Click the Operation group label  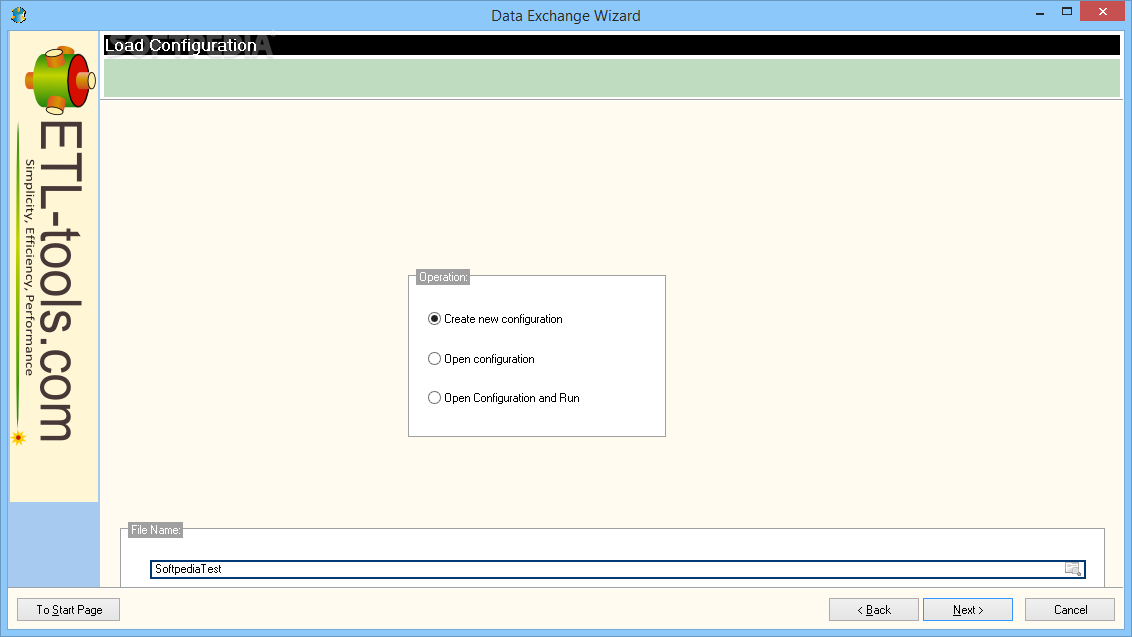click(443, 277)
